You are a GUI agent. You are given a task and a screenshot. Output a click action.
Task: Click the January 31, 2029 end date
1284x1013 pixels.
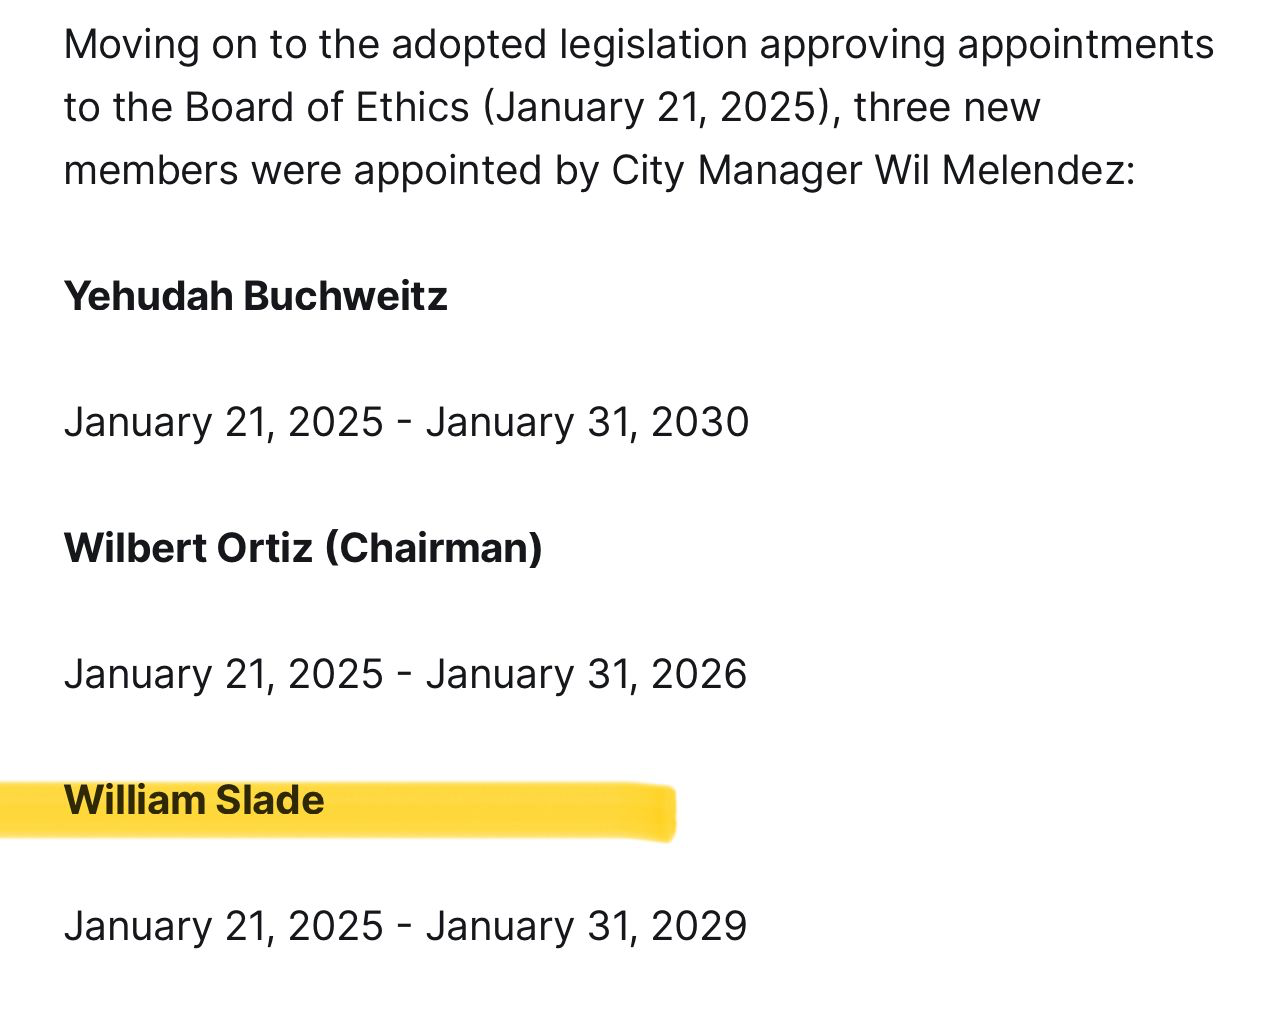pos(586,926)
